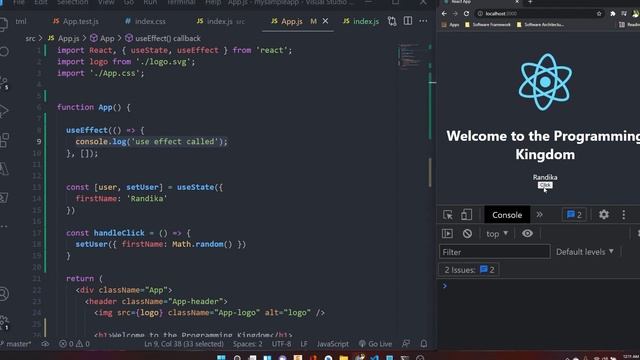The image size is (640, 360).
Task: Click the Go Live server button
Action: point(375,344)
